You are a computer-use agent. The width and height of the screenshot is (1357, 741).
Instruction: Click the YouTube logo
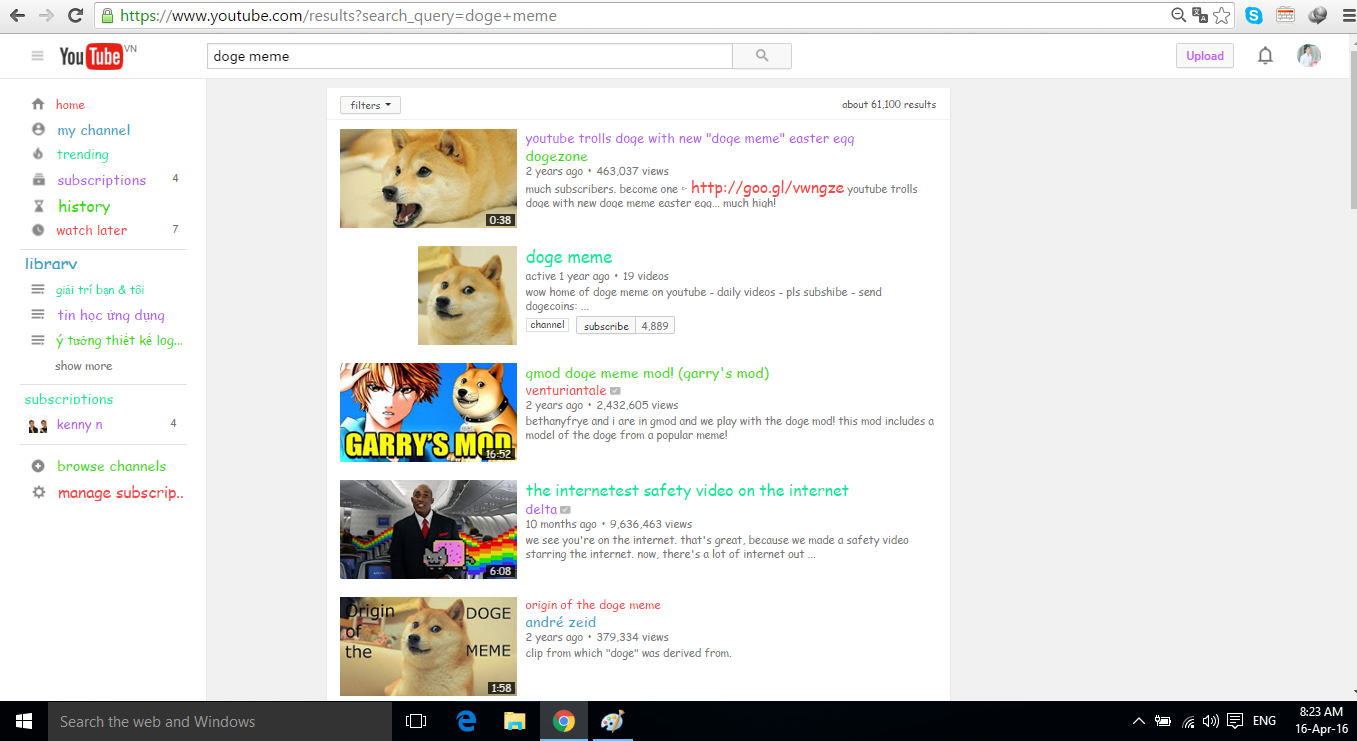click(91, 56)
